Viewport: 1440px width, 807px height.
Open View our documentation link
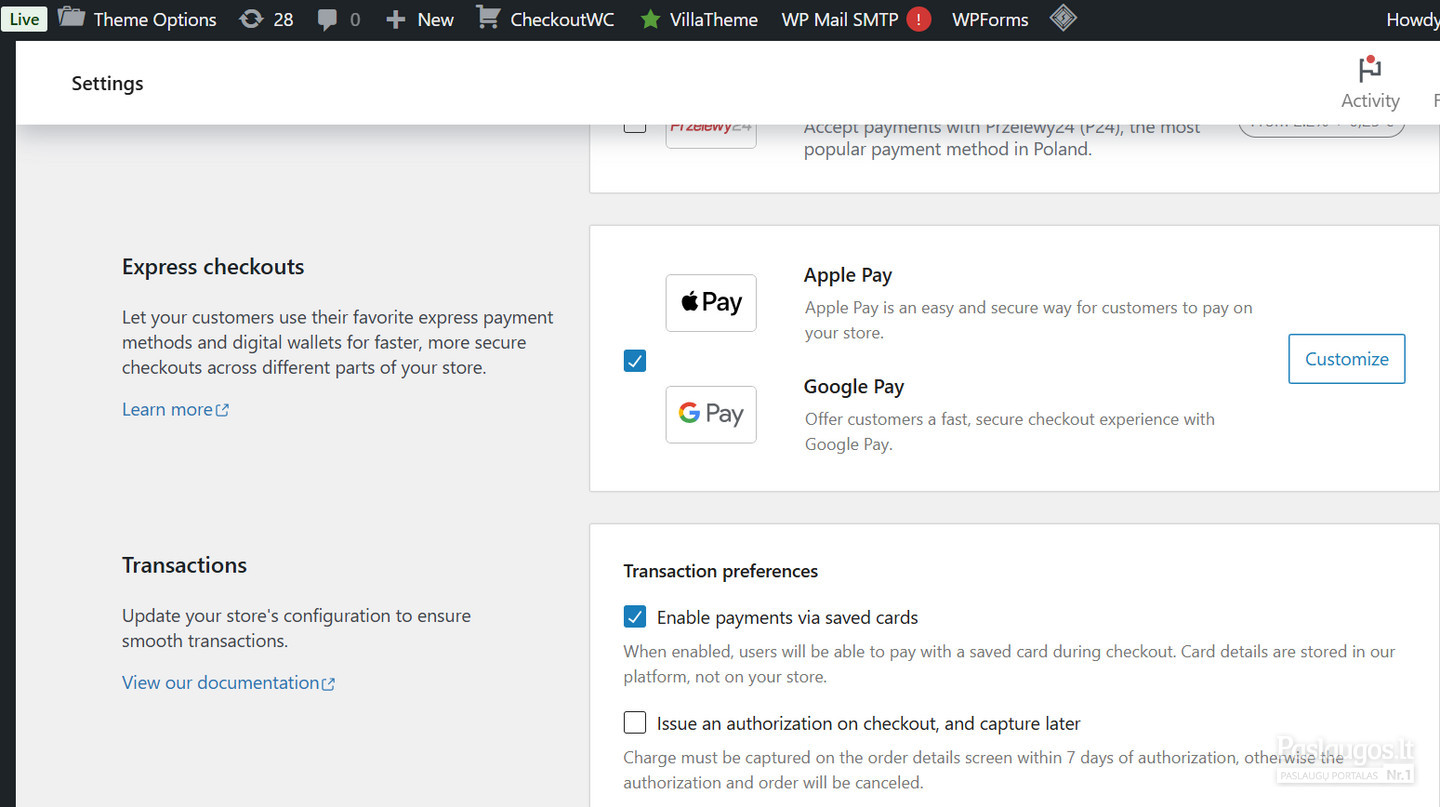(228, 682)
